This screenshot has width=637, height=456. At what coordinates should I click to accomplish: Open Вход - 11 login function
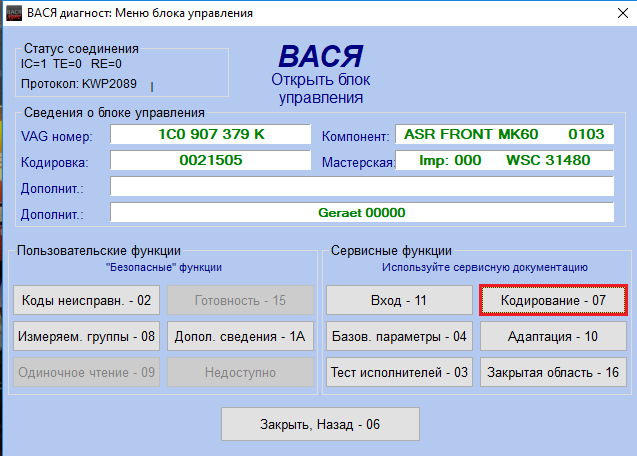point(399,300)
